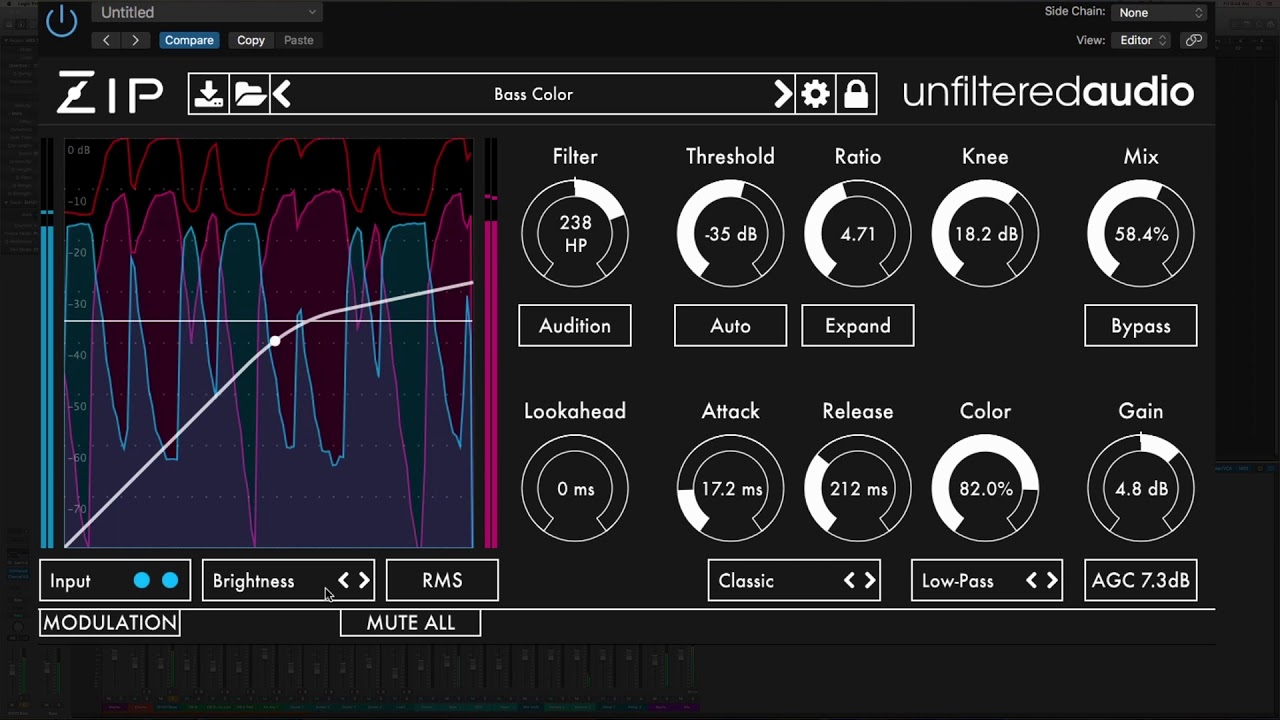
Task: Click the Release knob at 212 ms
Action: (x=858, y=489)
